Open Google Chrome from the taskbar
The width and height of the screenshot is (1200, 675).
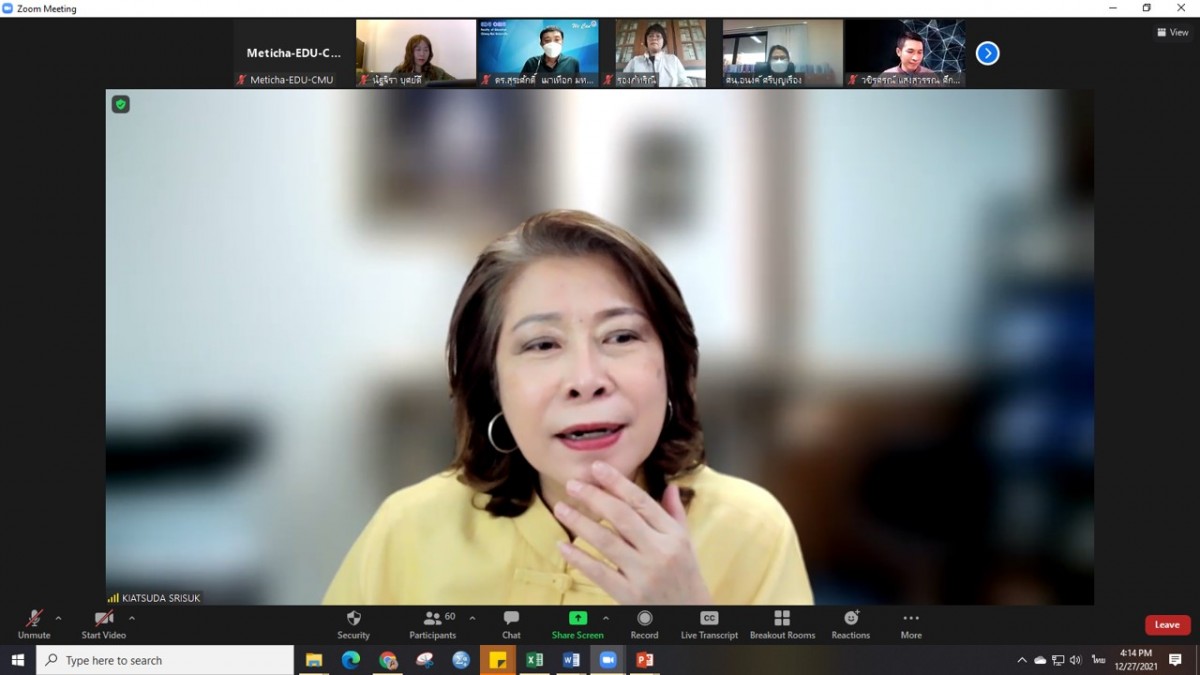pyautogui.click(x=388, y=660)
